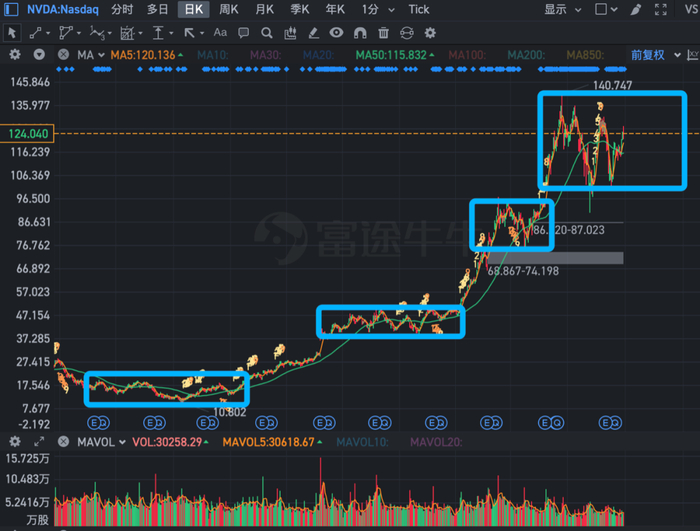Select the price range measure tool

pyautogui.click(x=158, y=33)
